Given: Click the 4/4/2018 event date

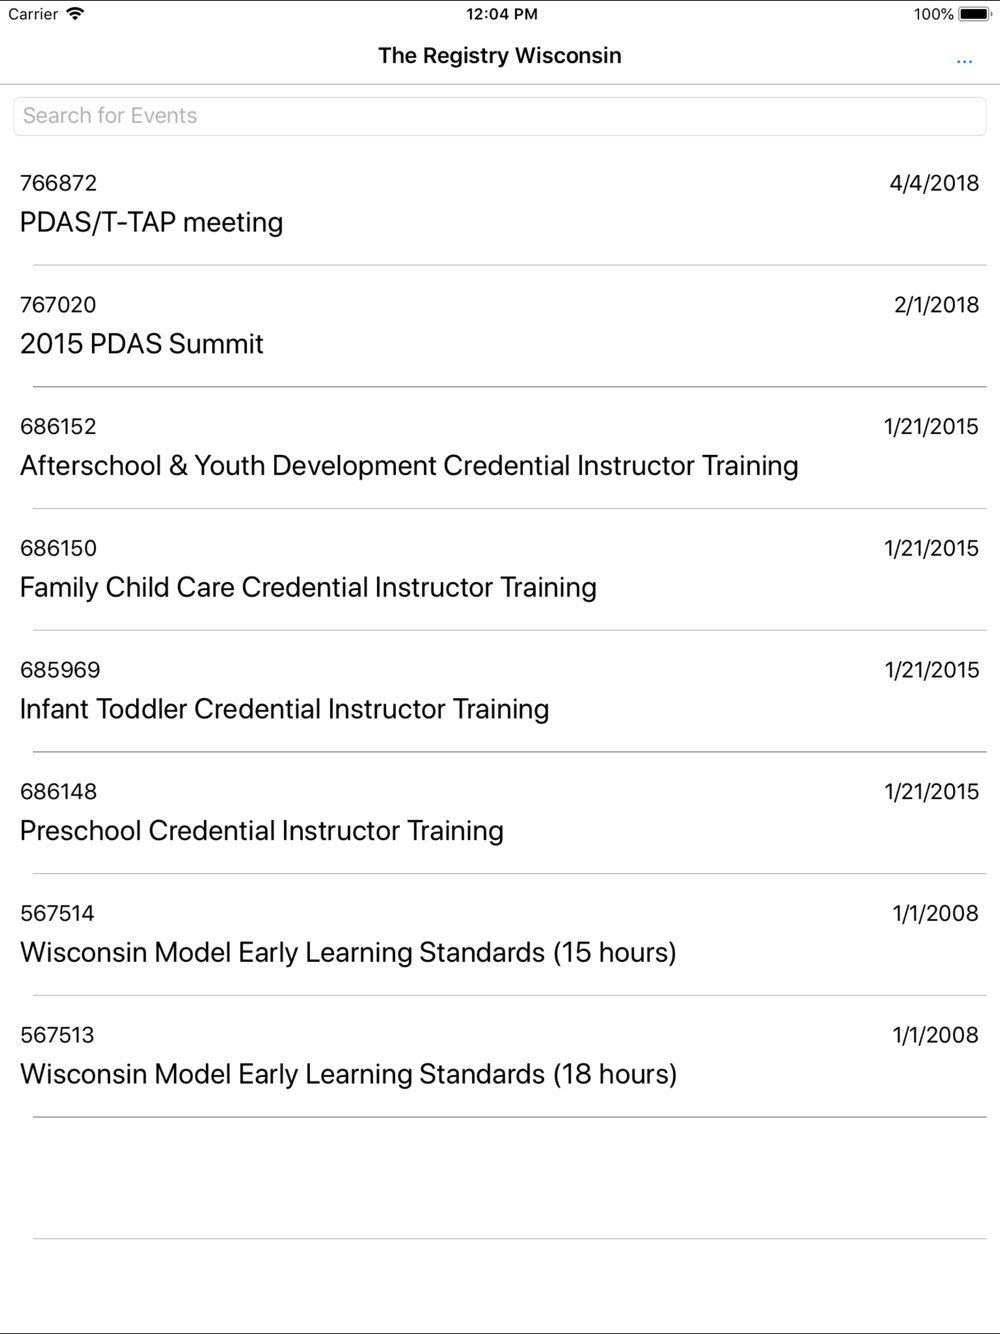Looking at the screenshot, I should [934, 183].
